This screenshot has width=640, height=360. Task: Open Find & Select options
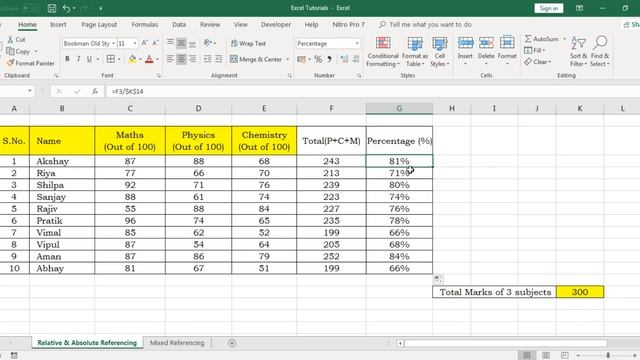[x=600, y=52]
